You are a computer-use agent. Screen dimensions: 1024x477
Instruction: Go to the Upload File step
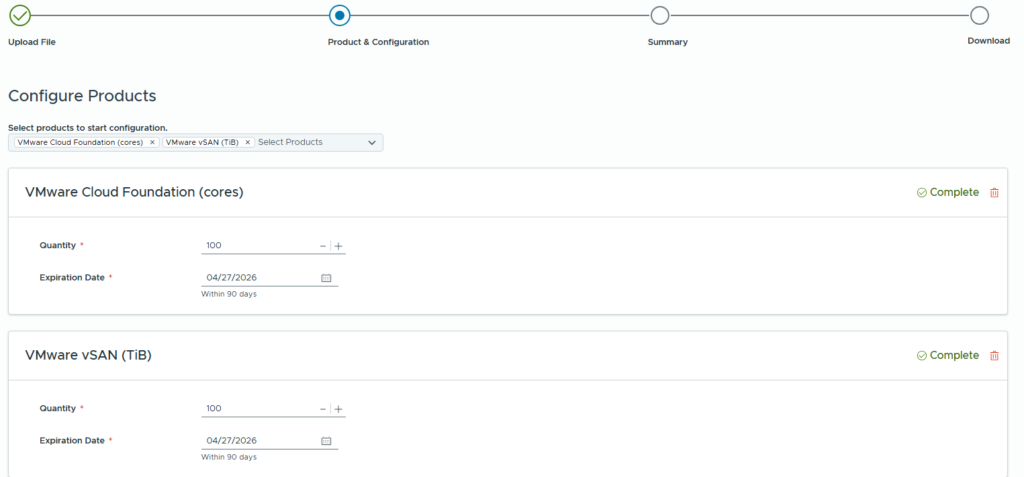point(20,15)
